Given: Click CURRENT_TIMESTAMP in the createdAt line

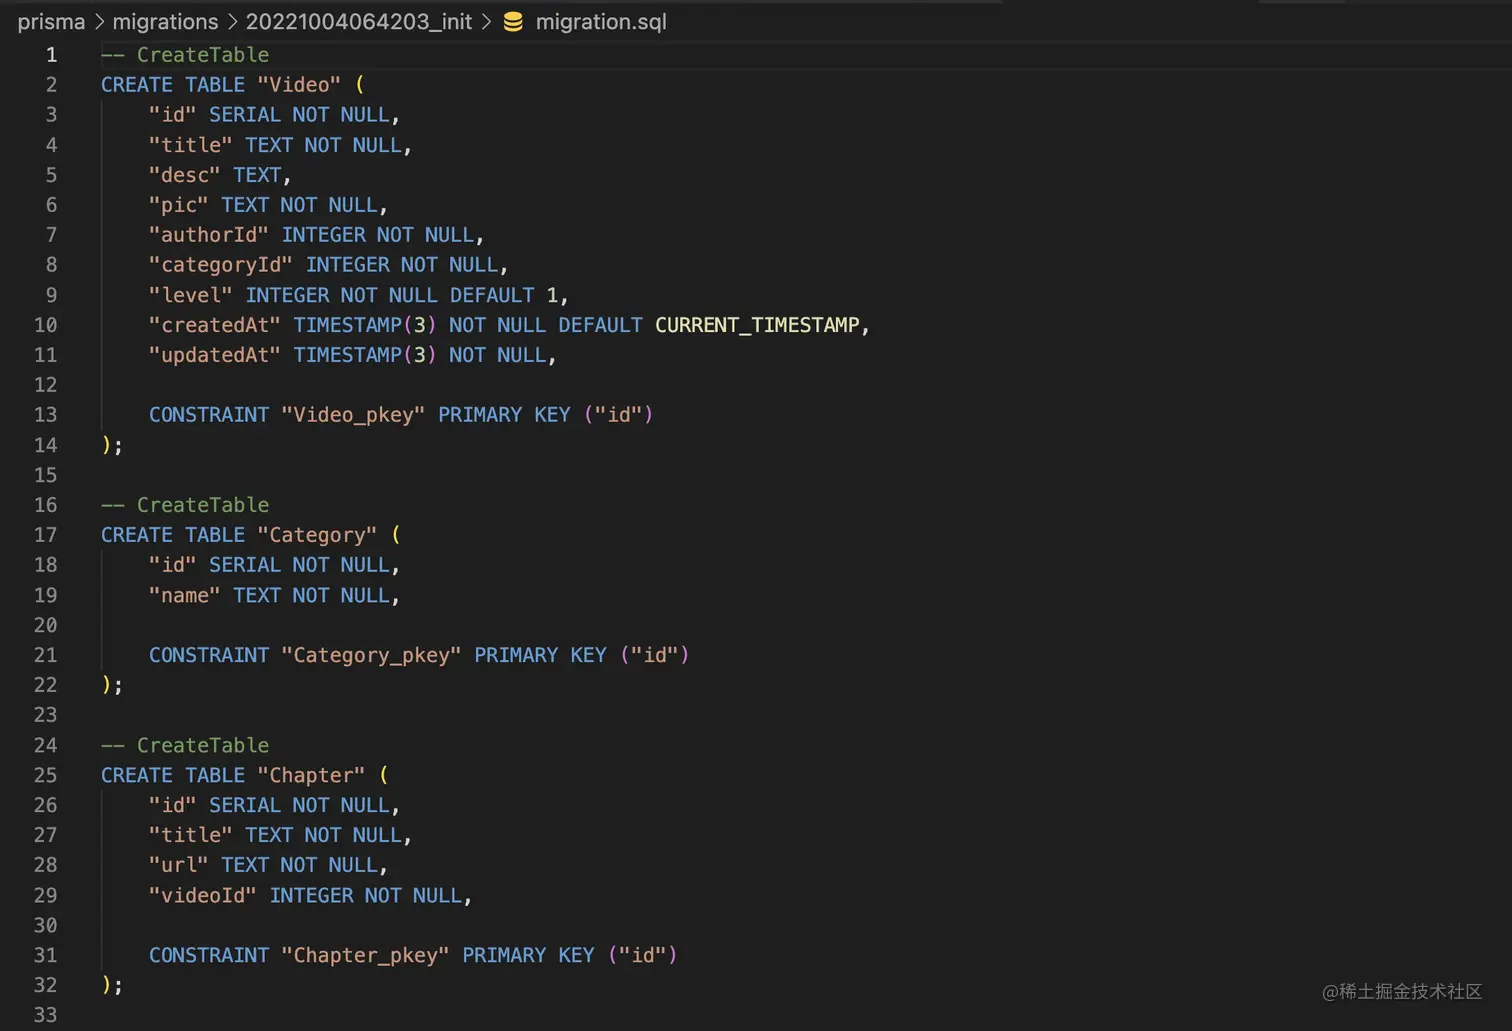Looking at the screenshot, I should pyautogui.click(x=757, y=325).
